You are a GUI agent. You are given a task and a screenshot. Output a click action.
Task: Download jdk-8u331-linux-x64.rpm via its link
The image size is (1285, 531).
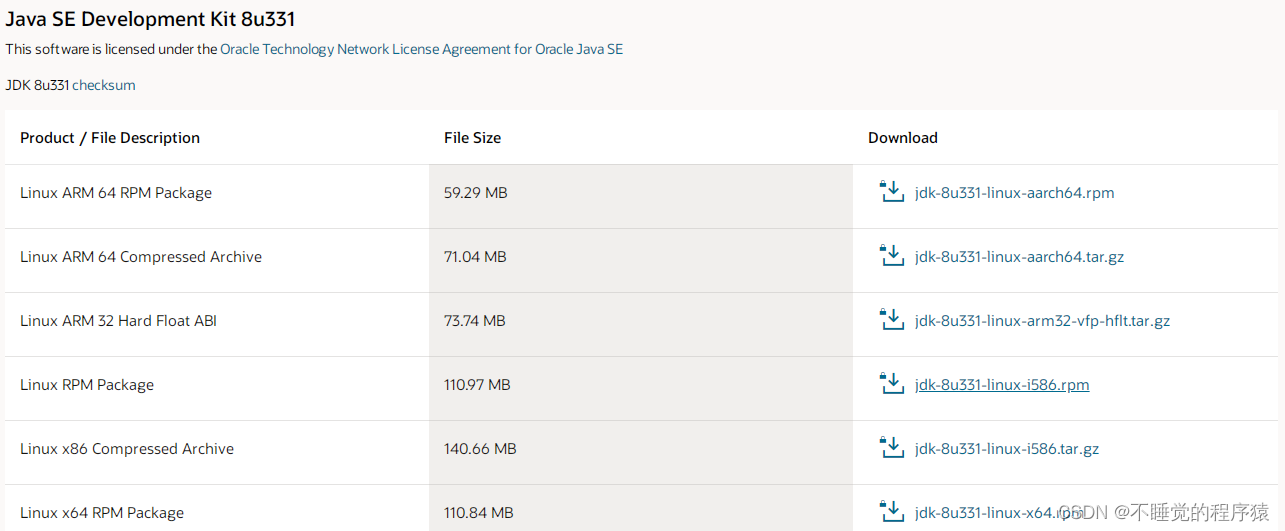pyautogui.click(x=999, y=513)
